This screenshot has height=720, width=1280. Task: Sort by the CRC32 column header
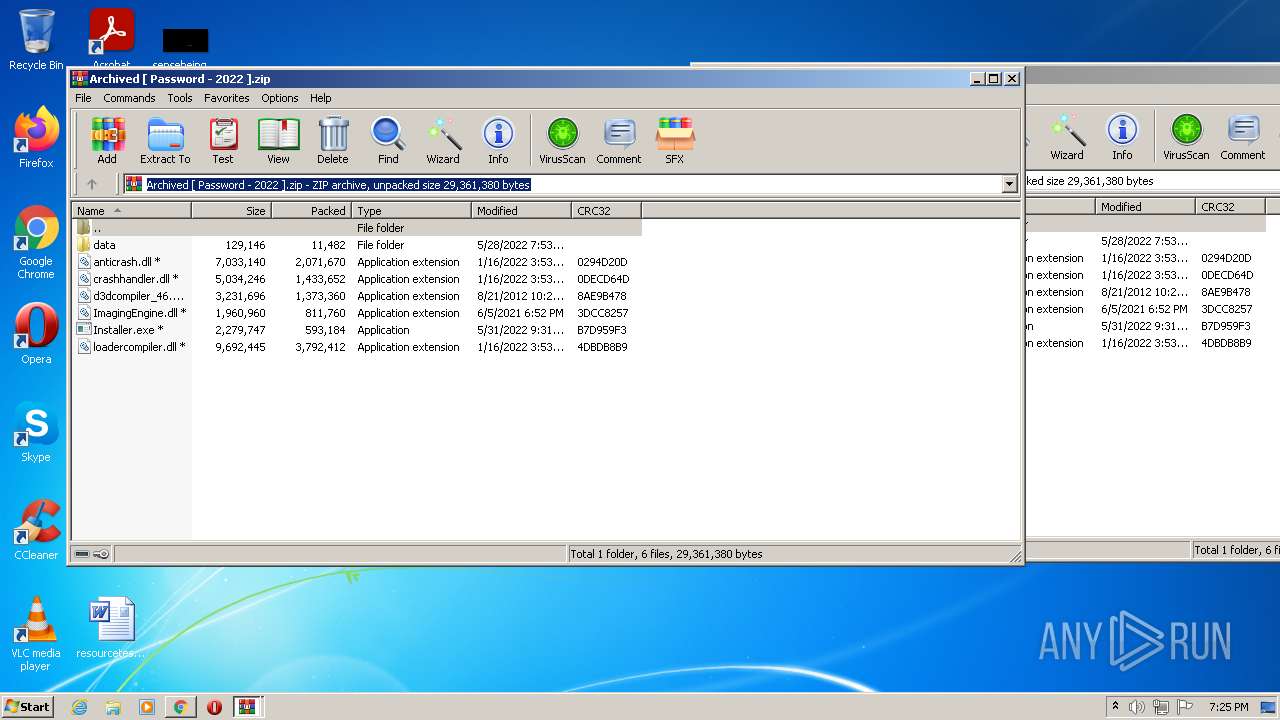[607, 211]
